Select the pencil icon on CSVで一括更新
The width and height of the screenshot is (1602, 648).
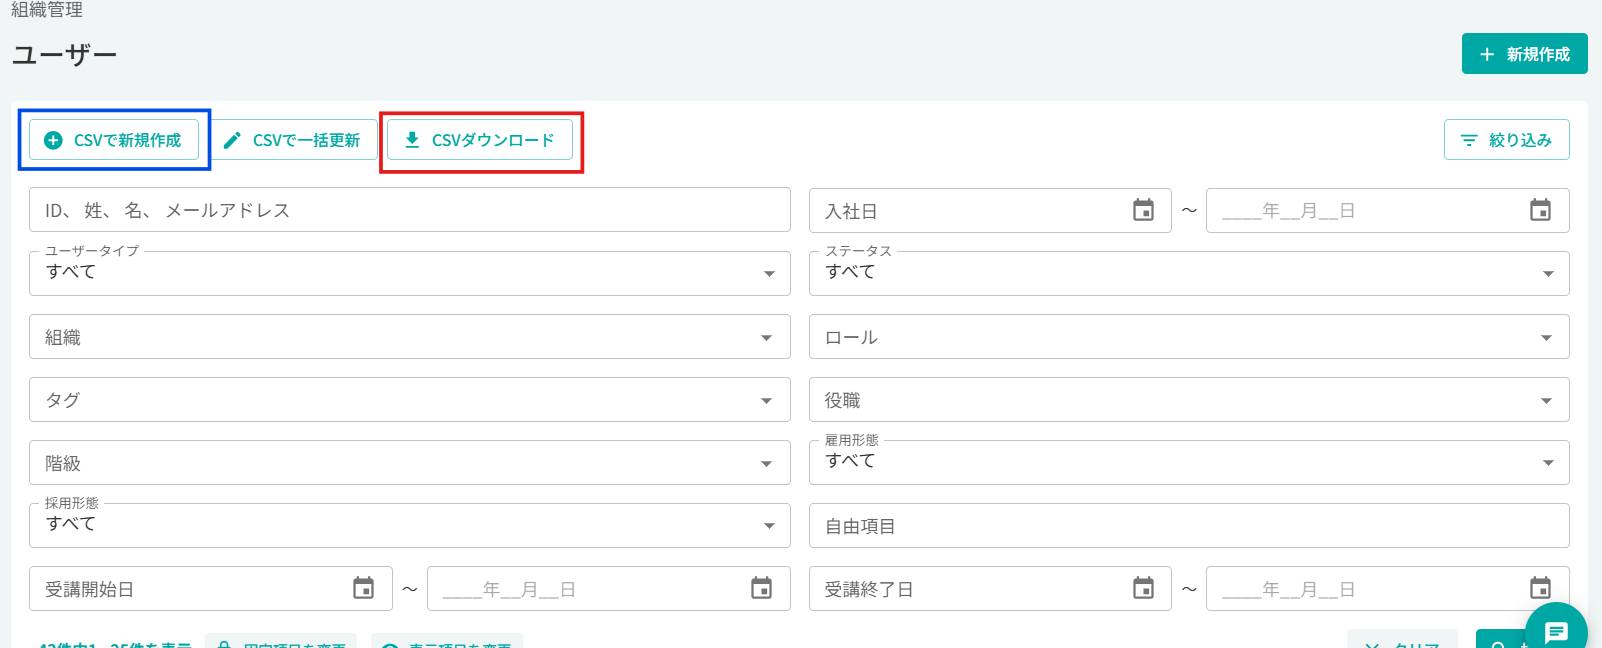point(233,140)
